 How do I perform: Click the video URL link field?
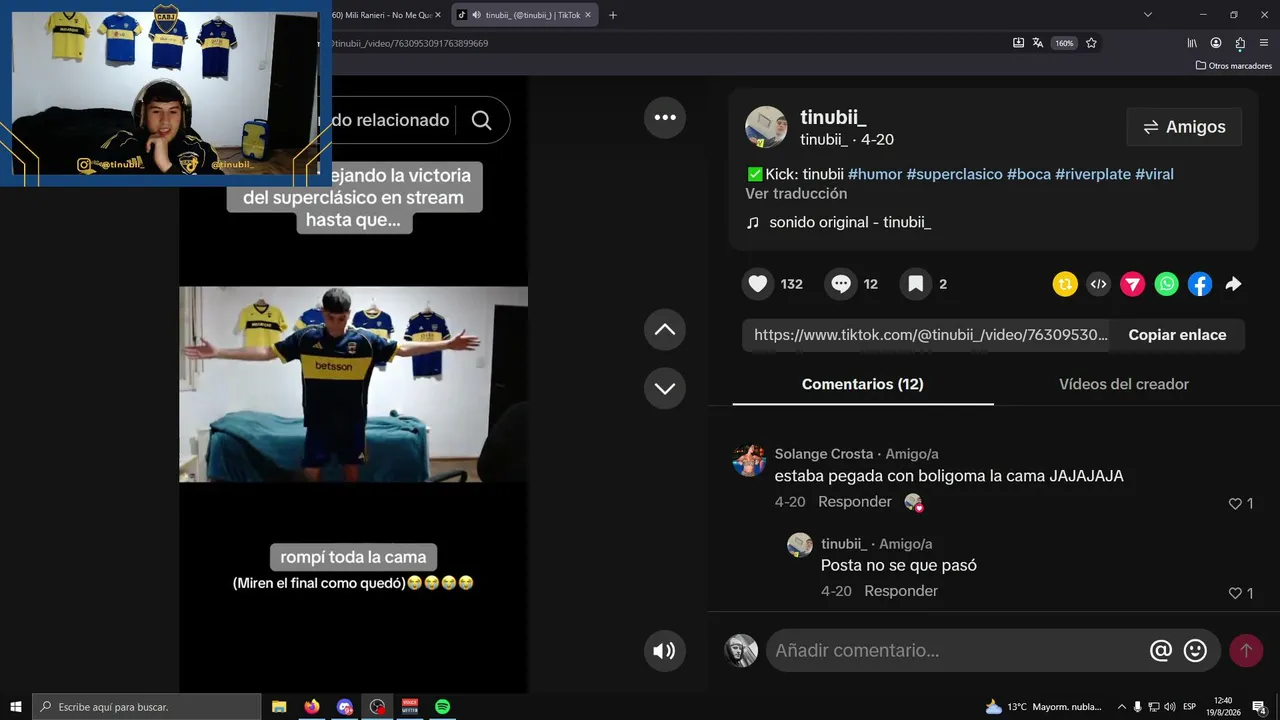pos(930,335)
